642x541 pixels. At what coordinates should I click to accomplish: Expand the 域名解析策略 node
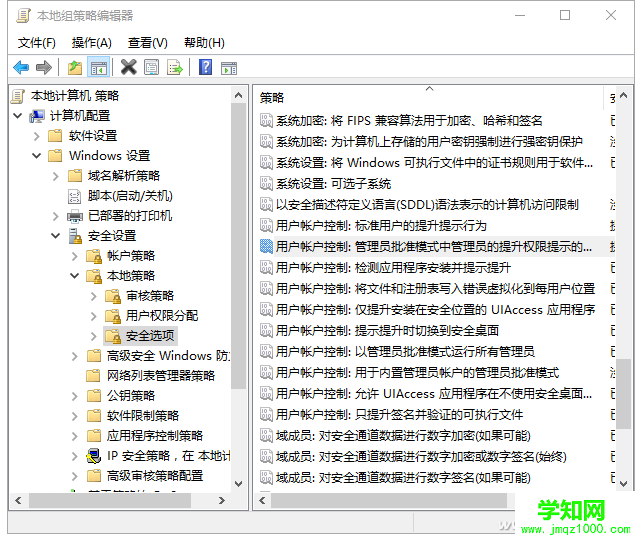point(56,176)
